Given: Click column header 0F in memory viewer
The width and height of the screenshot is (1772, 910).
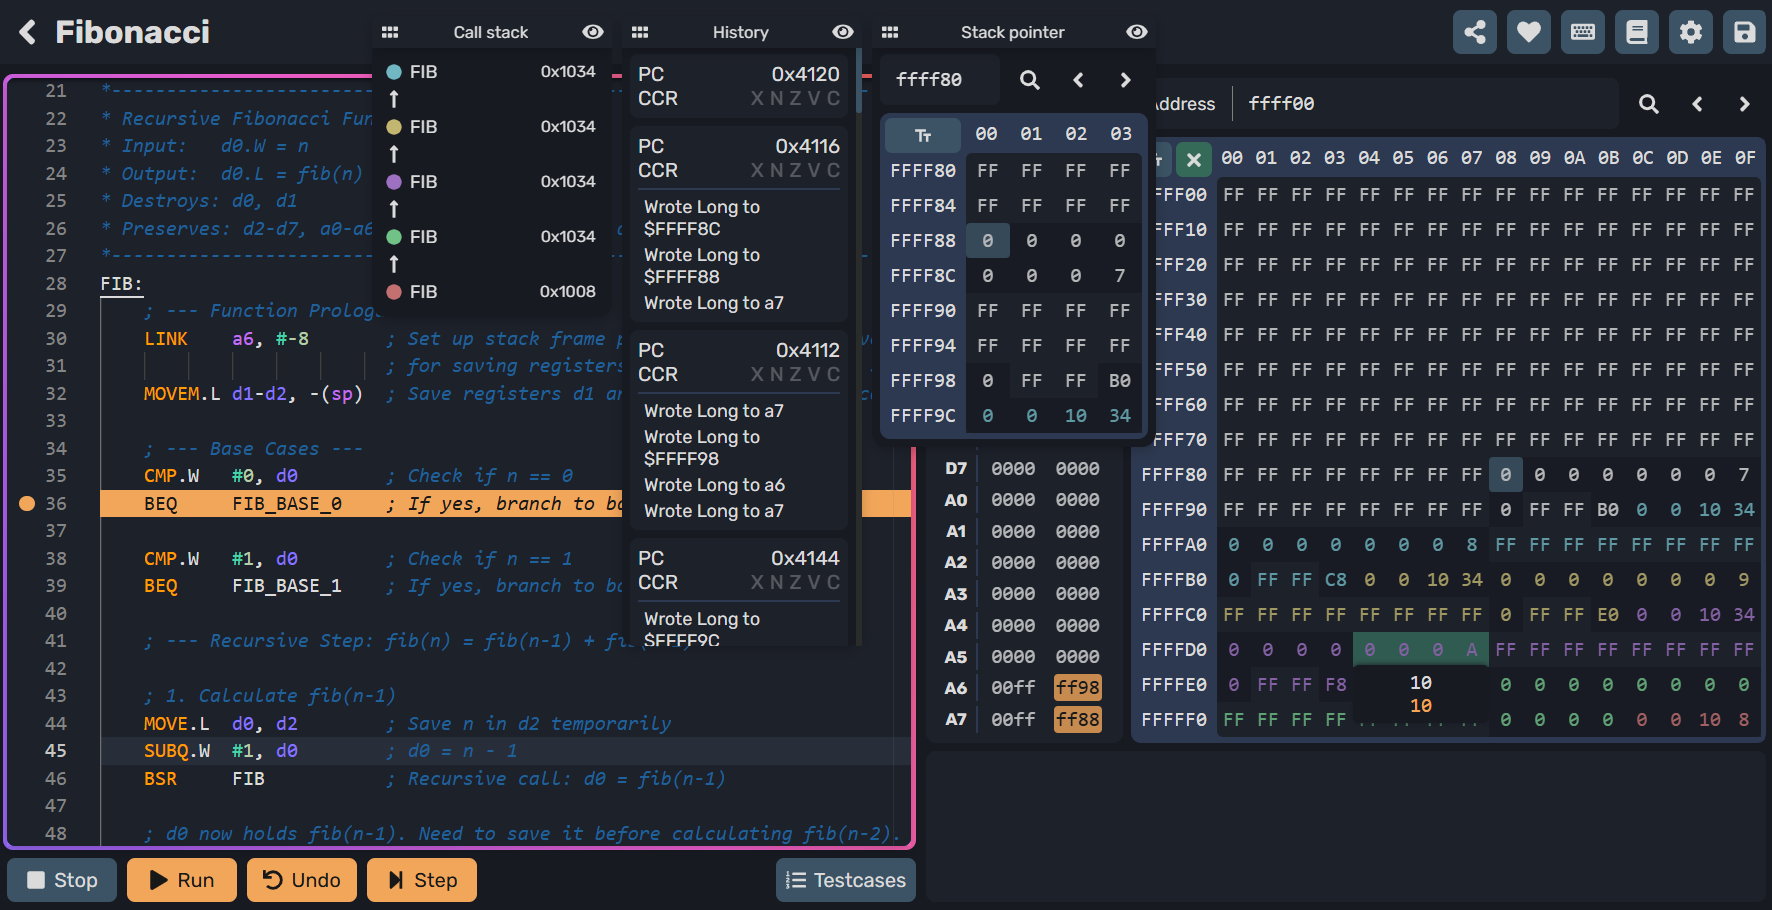Looking at the screenshot, I should 1745,158.
